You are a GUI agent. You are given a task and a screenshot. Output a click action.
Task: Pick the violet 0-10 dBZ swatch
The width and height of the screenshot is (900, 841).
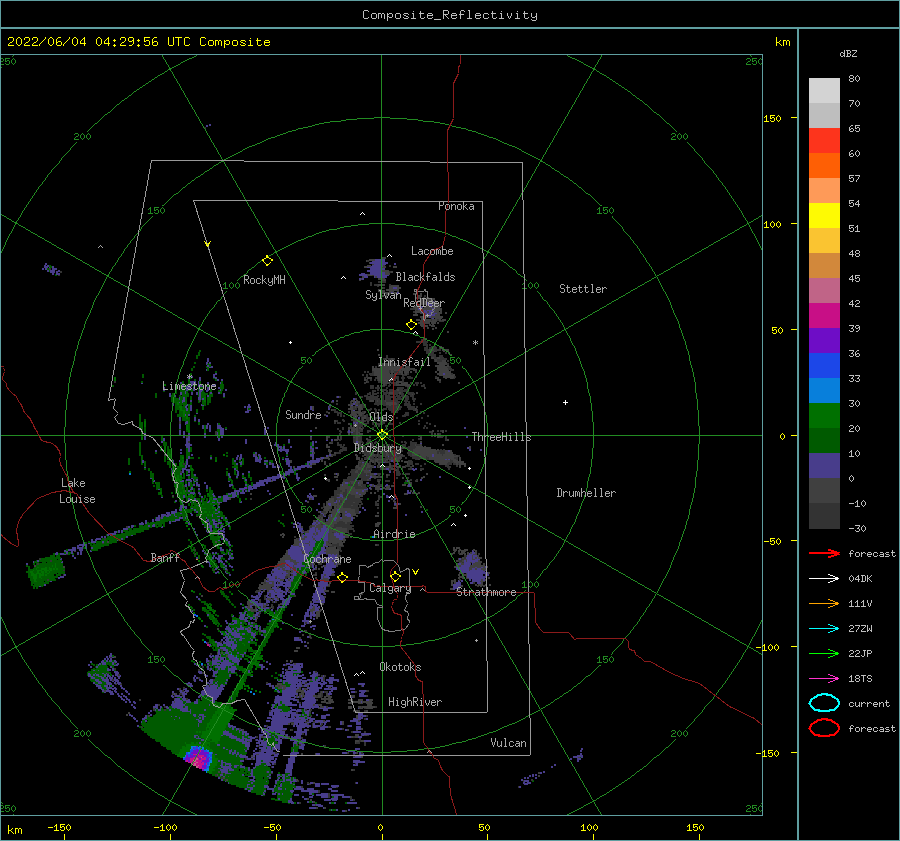click(x=824, y=465)
